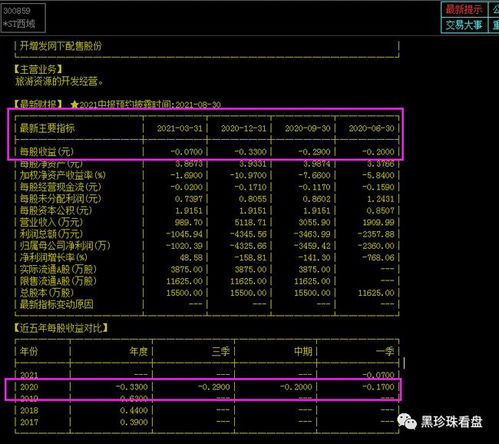499x444 pixels.
Task: Click the 15500.00 total shares value for 2021-03-31
Action: pyautogui.click(x=184, y=293)
